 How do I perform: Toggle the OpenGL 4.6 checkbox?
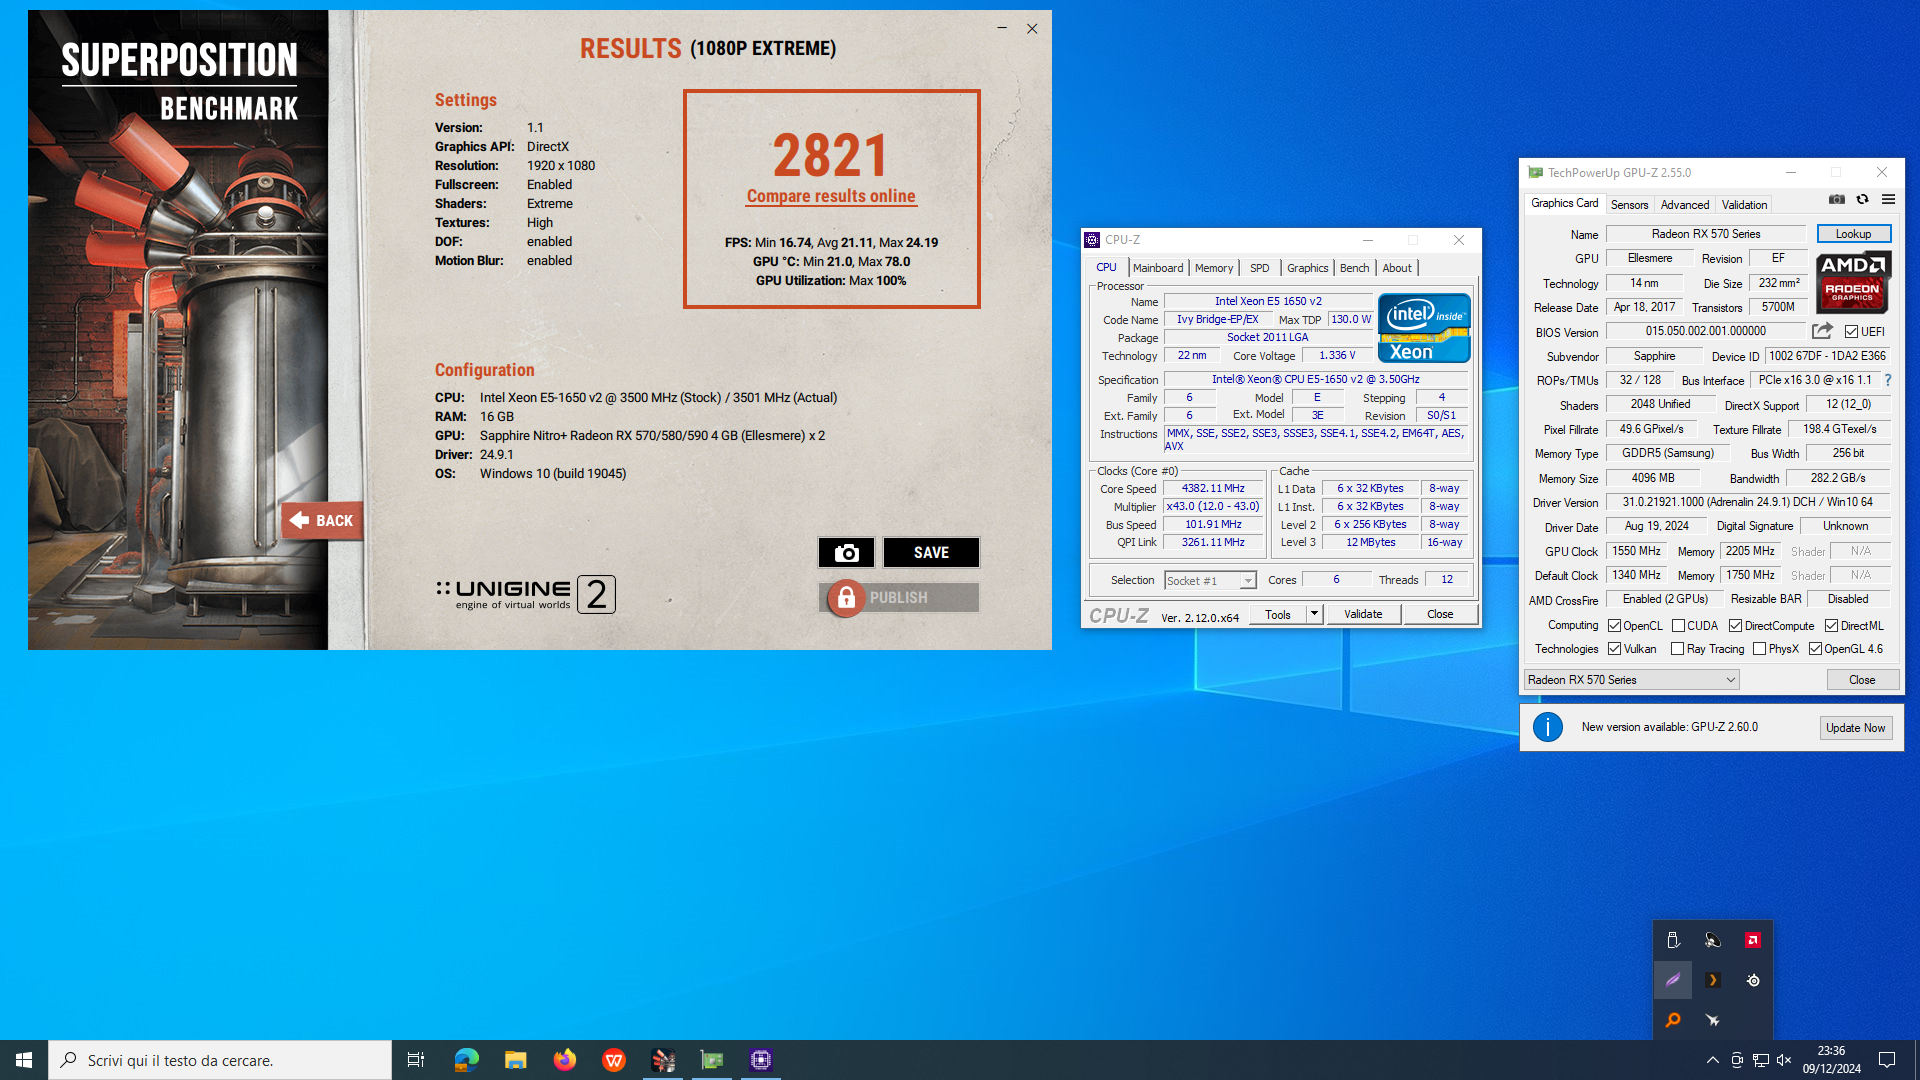pyautogui.click(x=1815, y=649)
